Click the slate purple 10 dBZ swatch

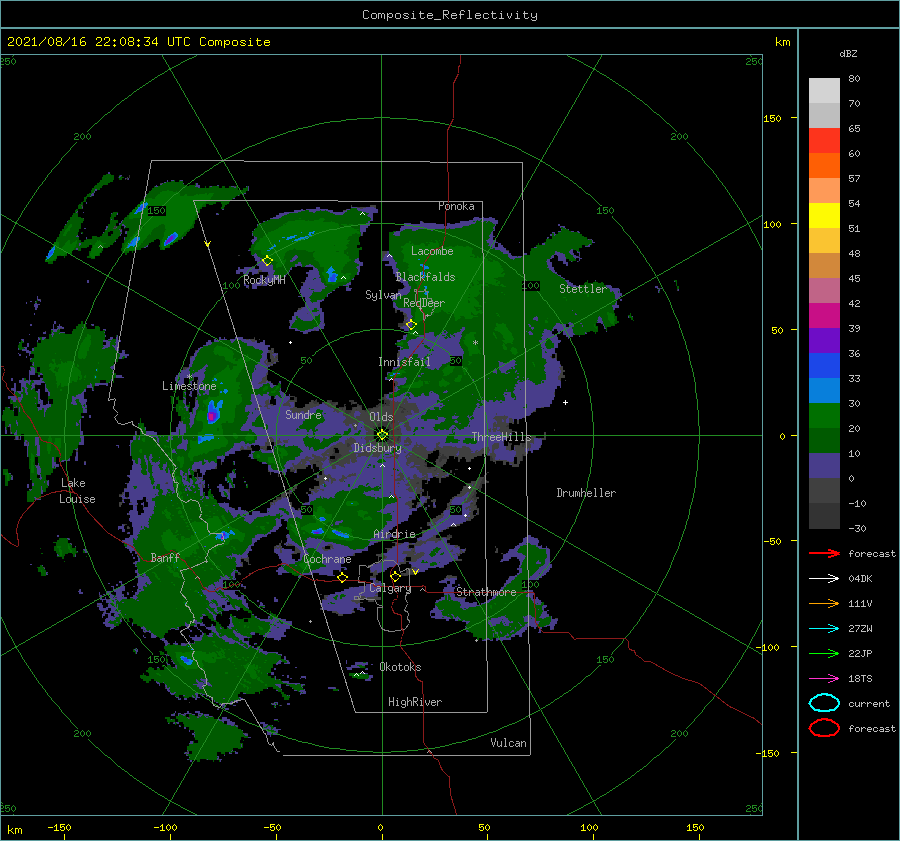click(824, 466)
